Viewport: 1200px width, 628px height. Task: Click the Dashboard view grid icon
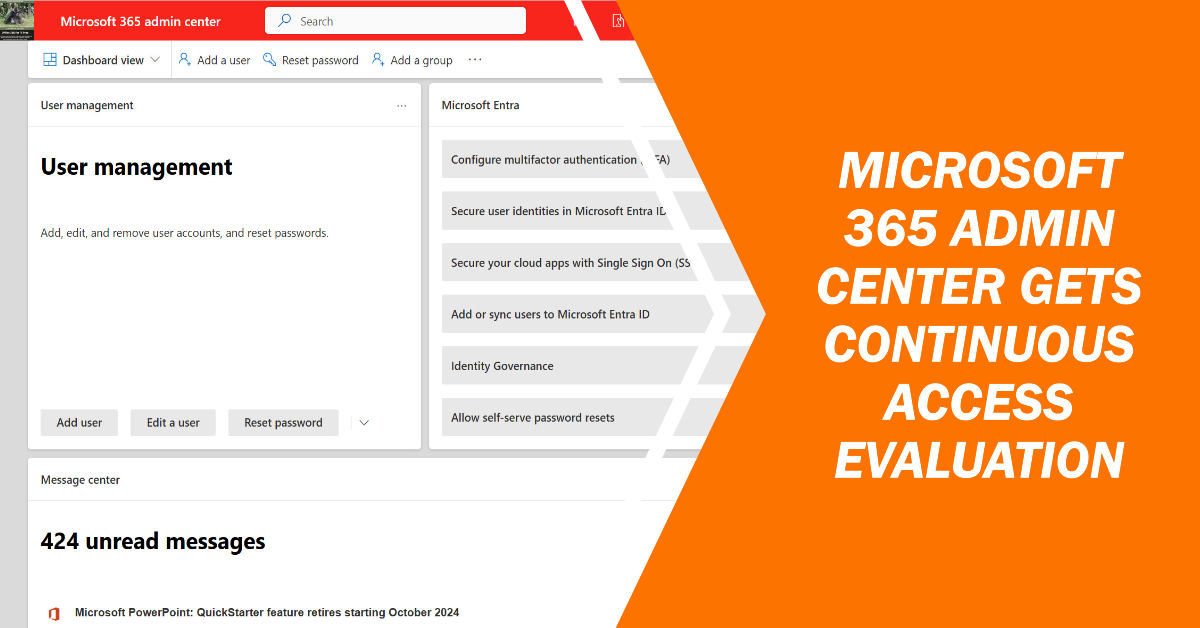tap(49, 60)
